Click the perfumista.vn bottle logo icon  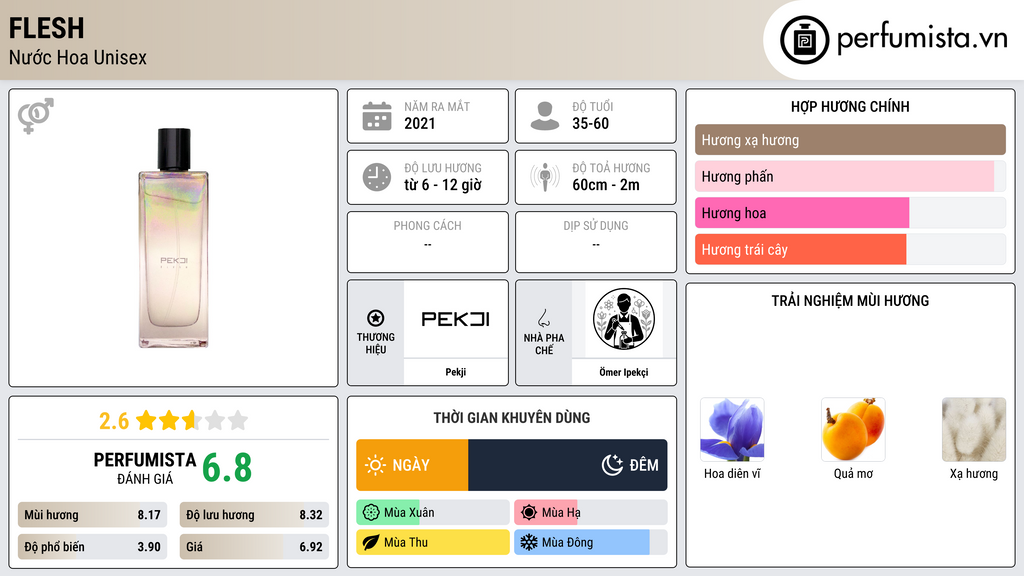pyautogui.click(x=804, y=40)
